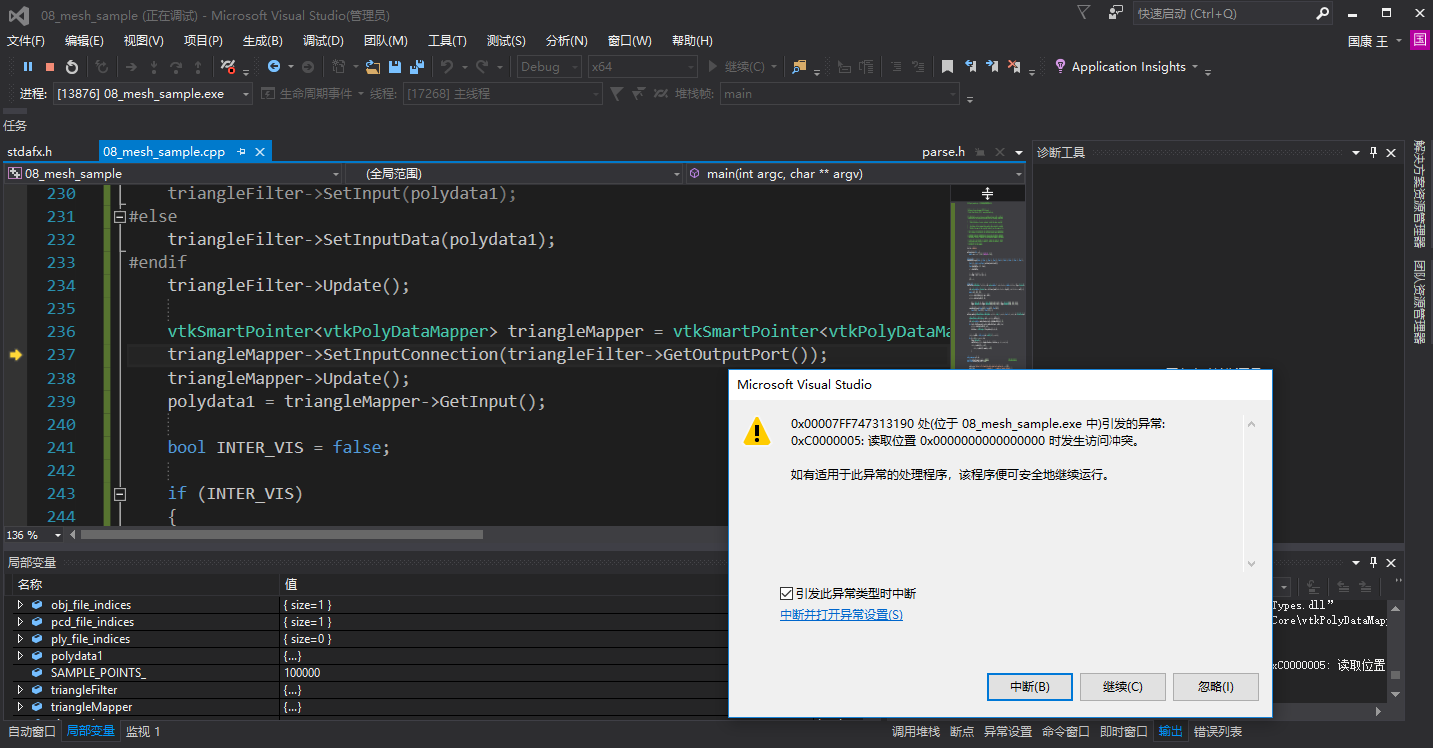Step into the next function call
This screenshot has height=748, width=1433.
154,66
